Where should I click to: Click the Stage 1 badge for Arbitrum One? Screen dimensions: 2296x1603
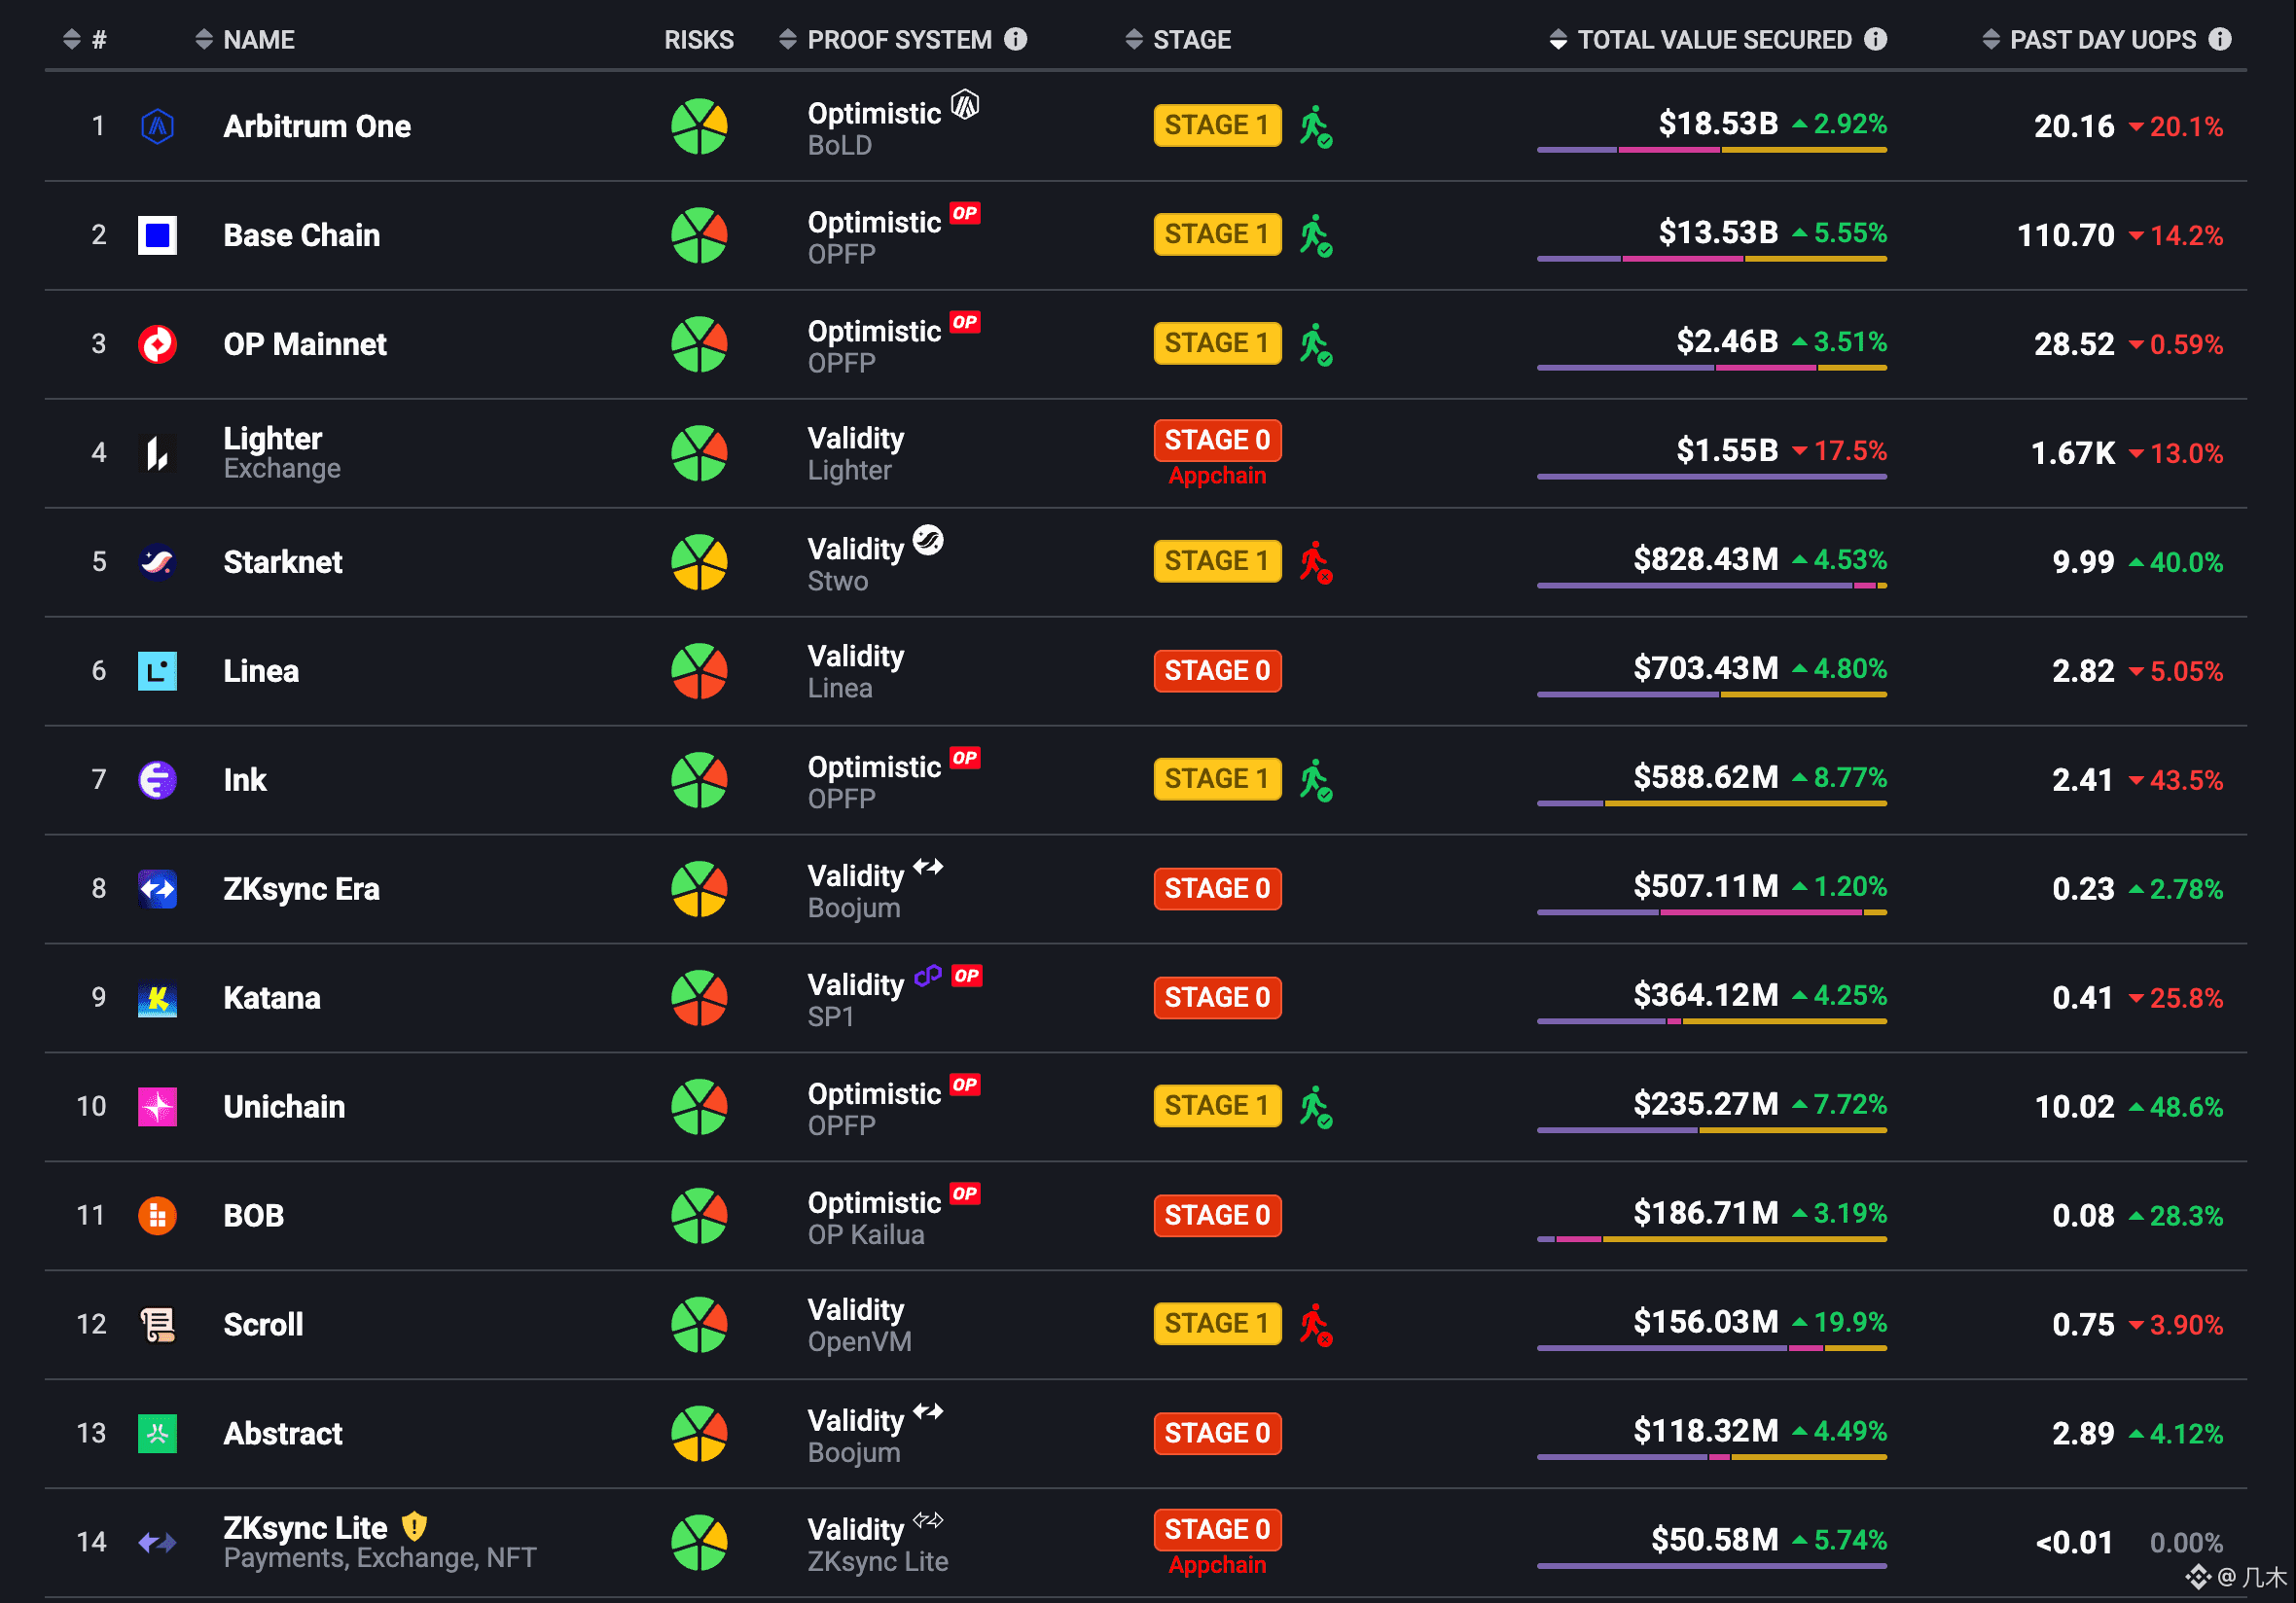pyautogui.click(x=1216, y=126)
